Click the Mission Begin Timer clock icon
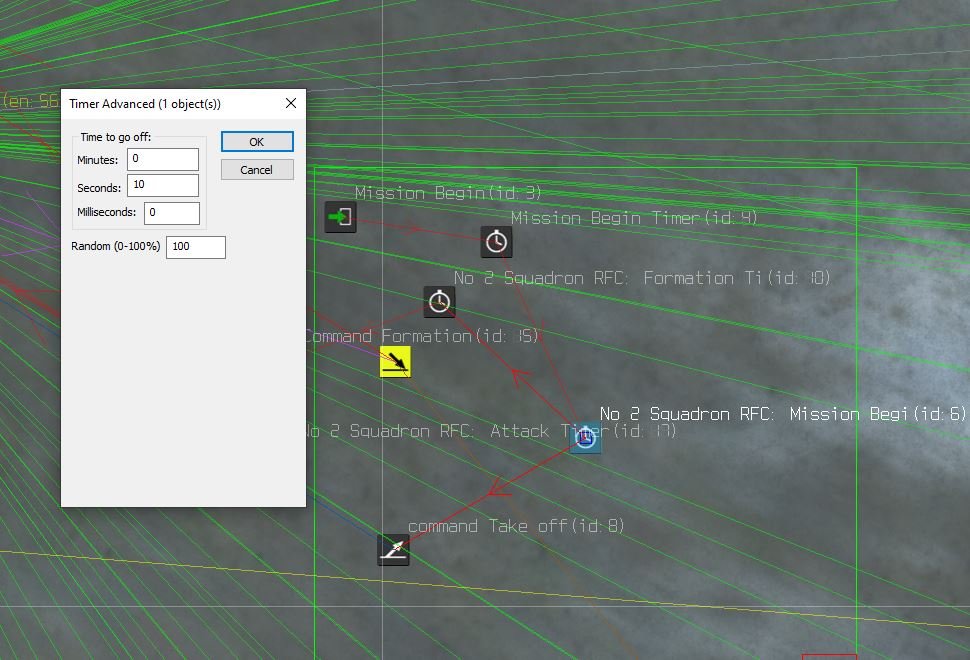This screenshot has height=660, width=970. pos(496,242)
